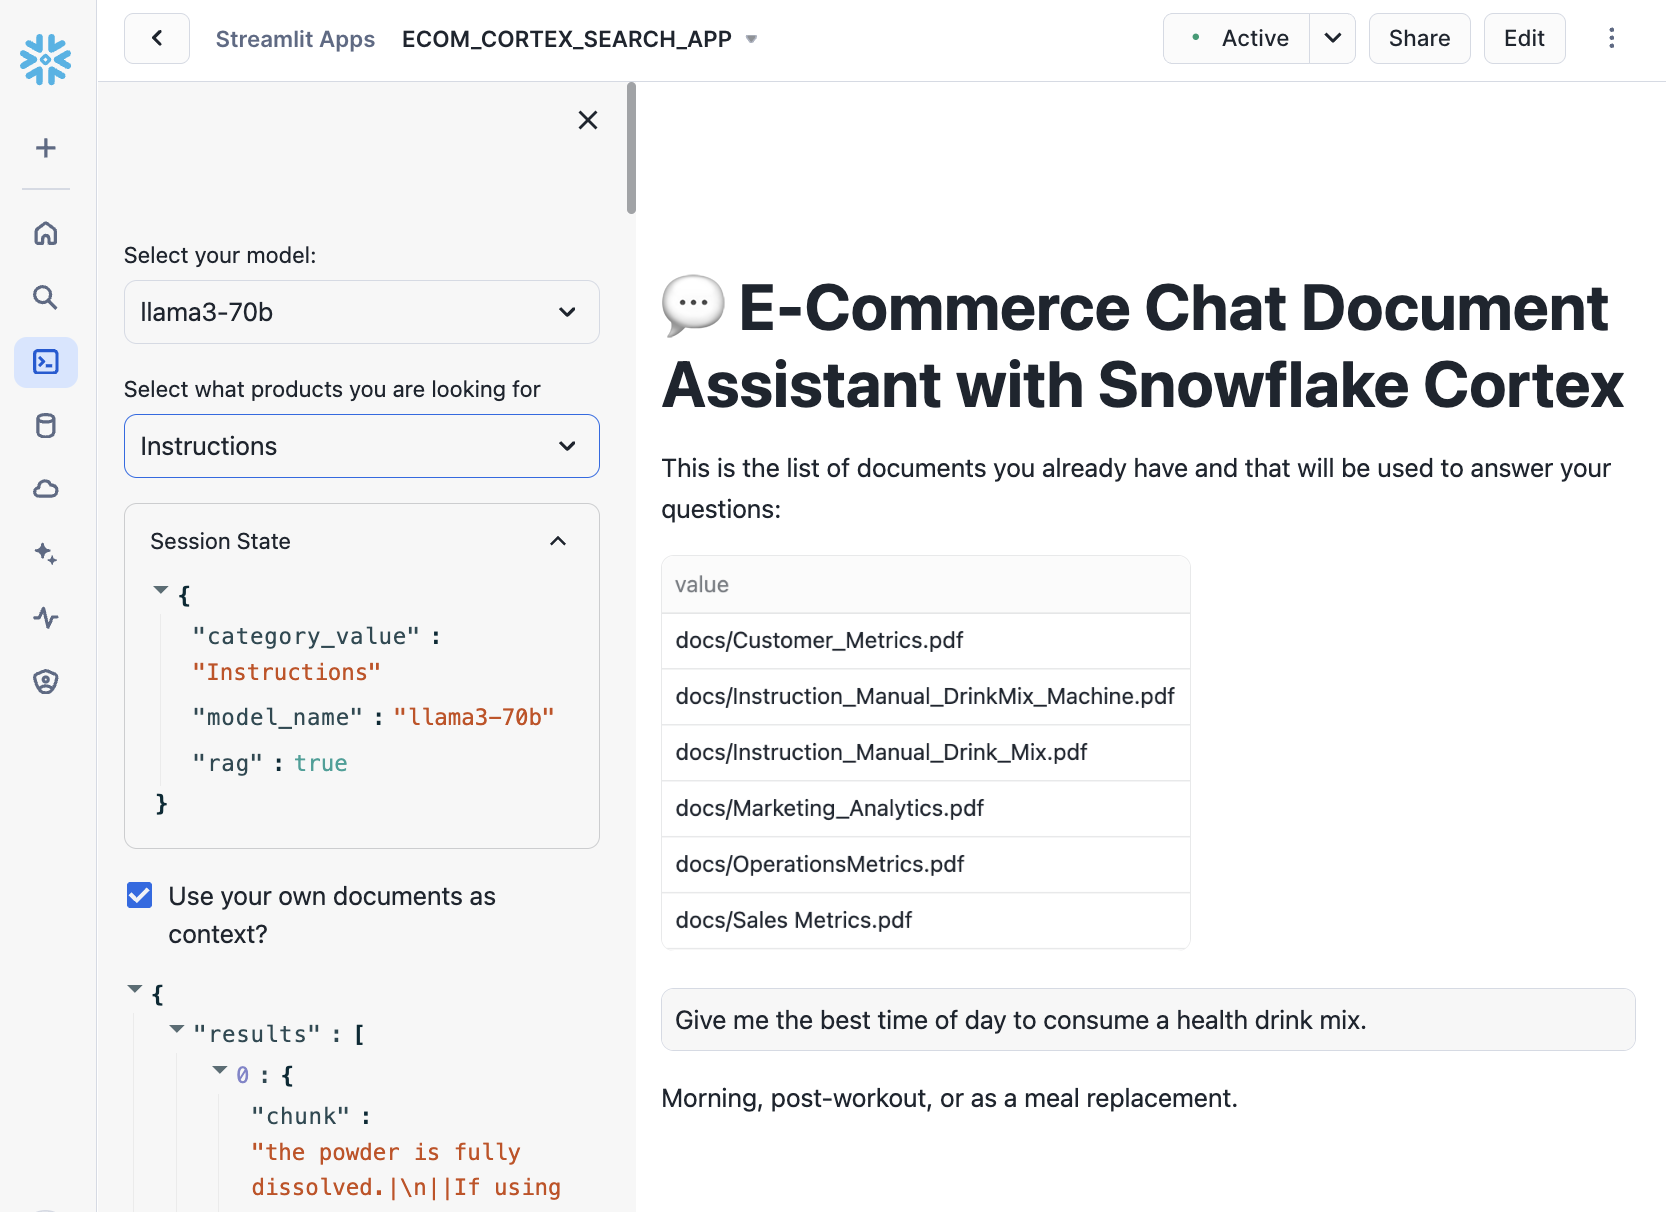Click the Share button
This screenshot has height=1212, width=1666.
[x=1419, y=39]
